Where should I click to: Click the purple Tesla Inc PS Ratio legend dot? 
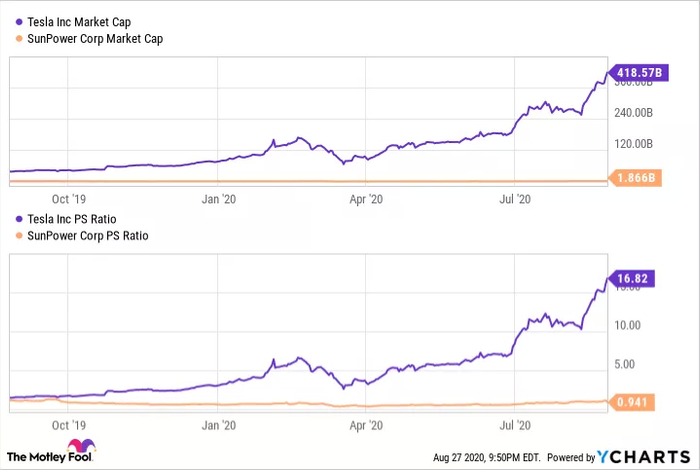(18, 217)
